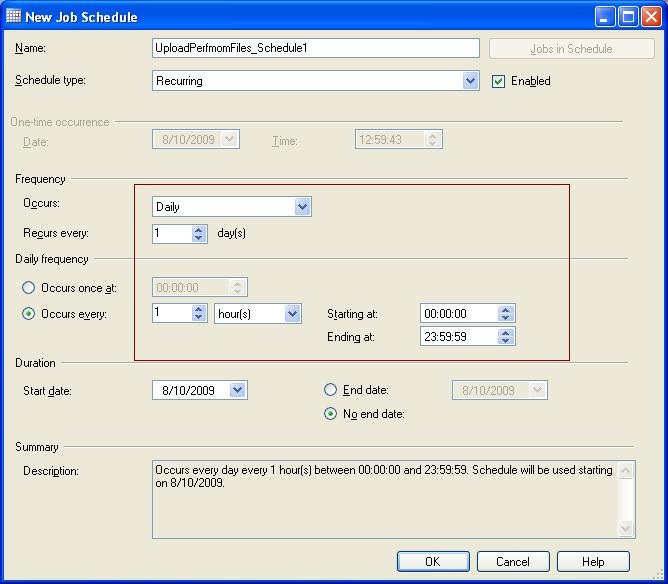Expand the Occurs frequency dropdown
The width and height of the screenshot is (668, 584).
point(303,207)
